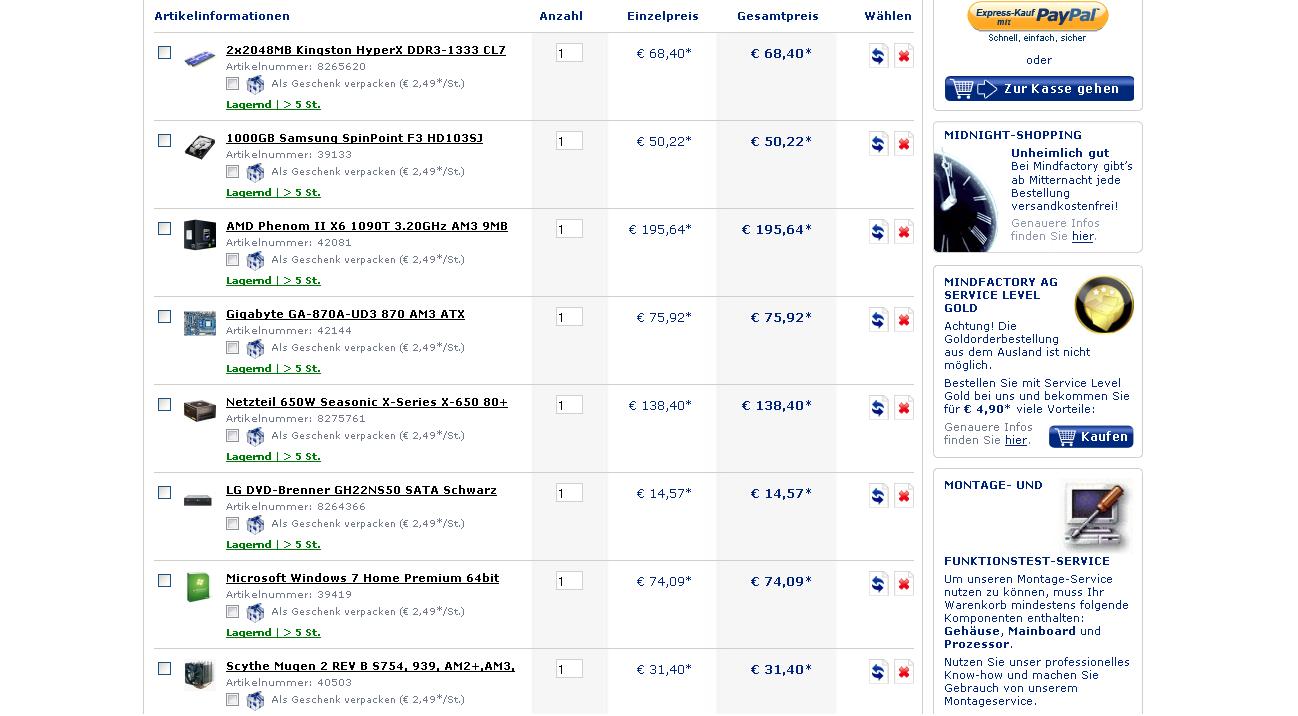
Task: Click Scythe Mugen 2 product title
Action: (x=370, y=666)
